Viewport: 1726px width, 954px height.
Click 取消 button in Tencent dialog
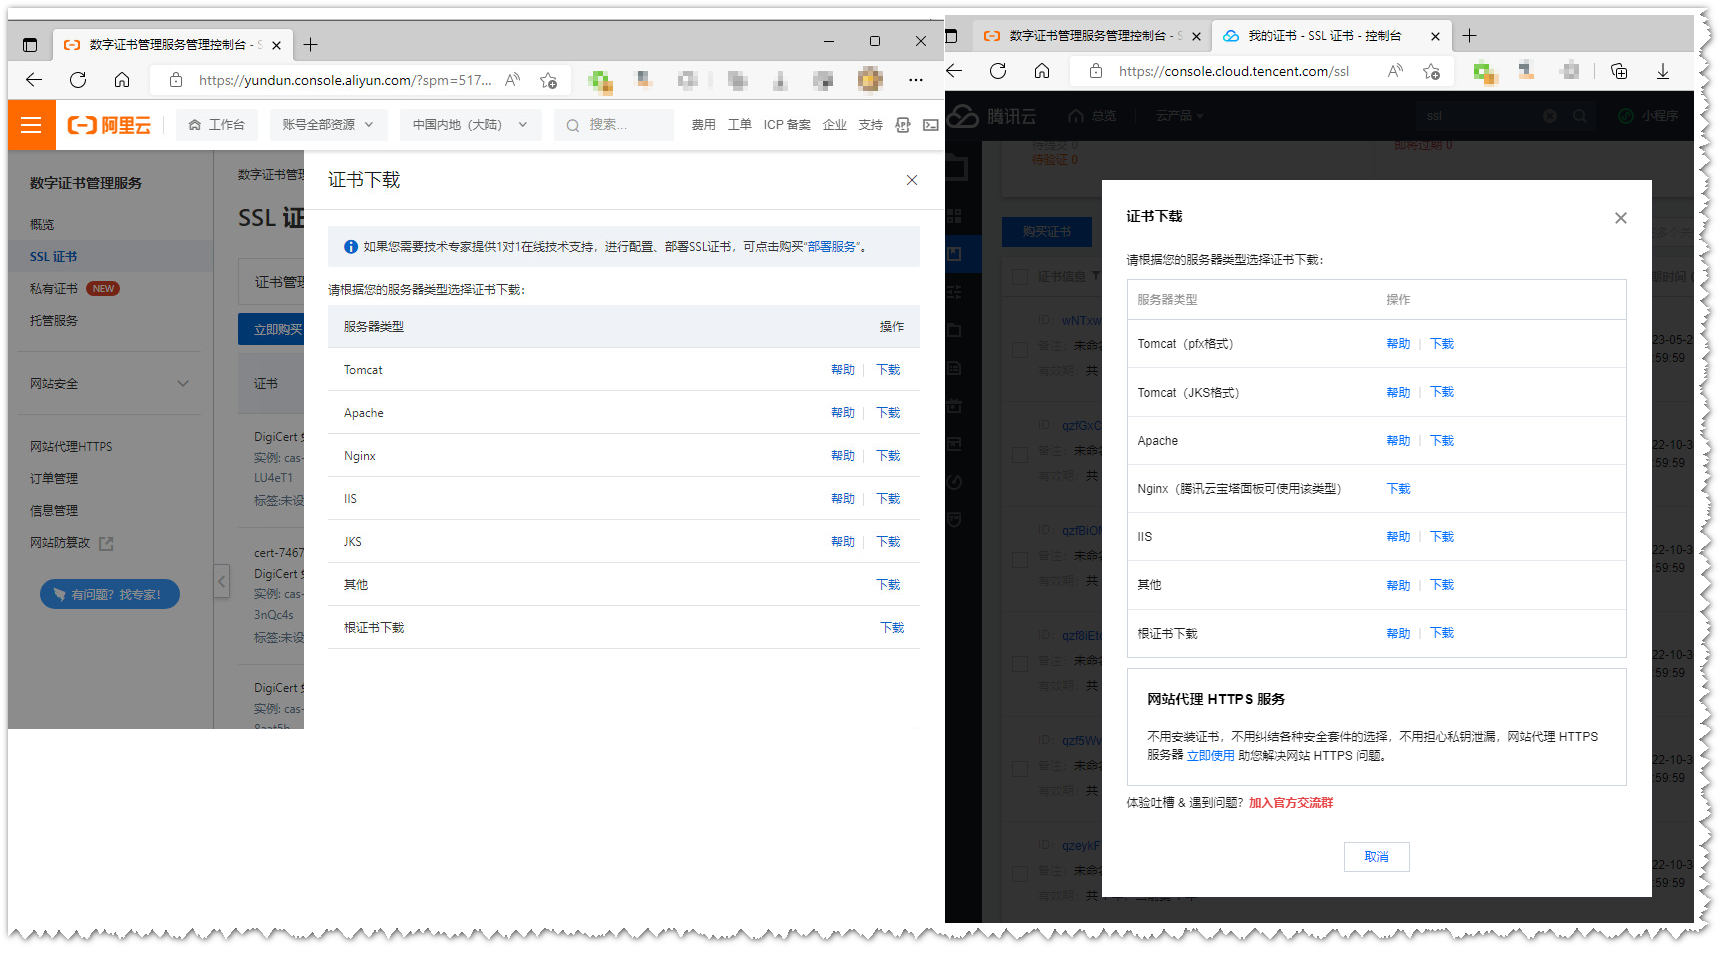click(x=1377, y=857)
